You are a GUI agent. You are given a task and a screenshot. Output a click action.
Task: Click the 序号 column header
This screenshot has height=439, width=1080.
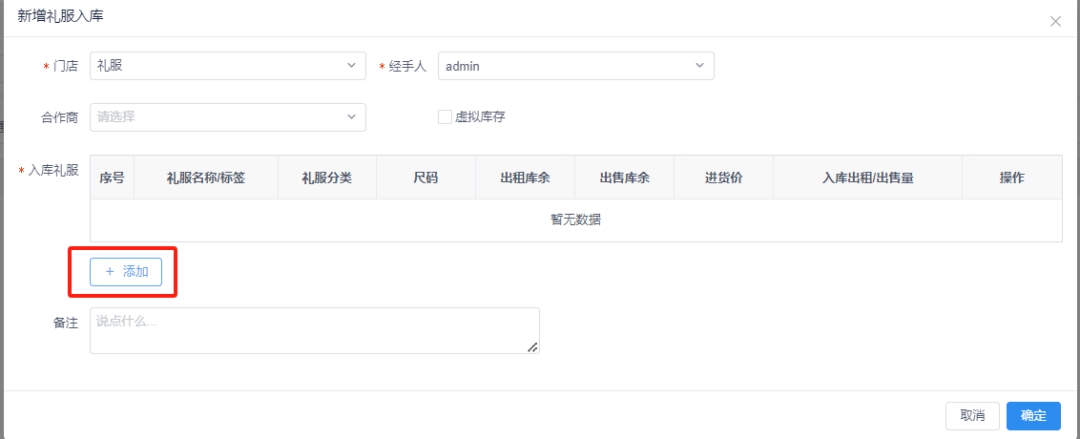coord(112,177)
